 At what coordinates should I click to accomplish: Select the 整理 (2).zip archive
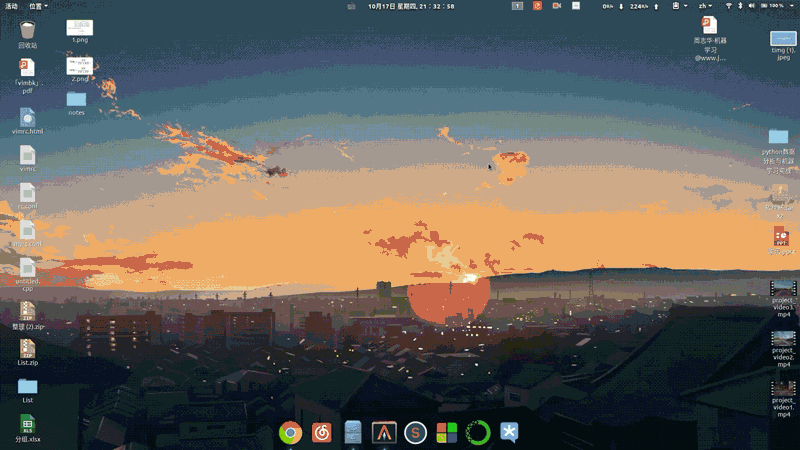tap(28, 311)
